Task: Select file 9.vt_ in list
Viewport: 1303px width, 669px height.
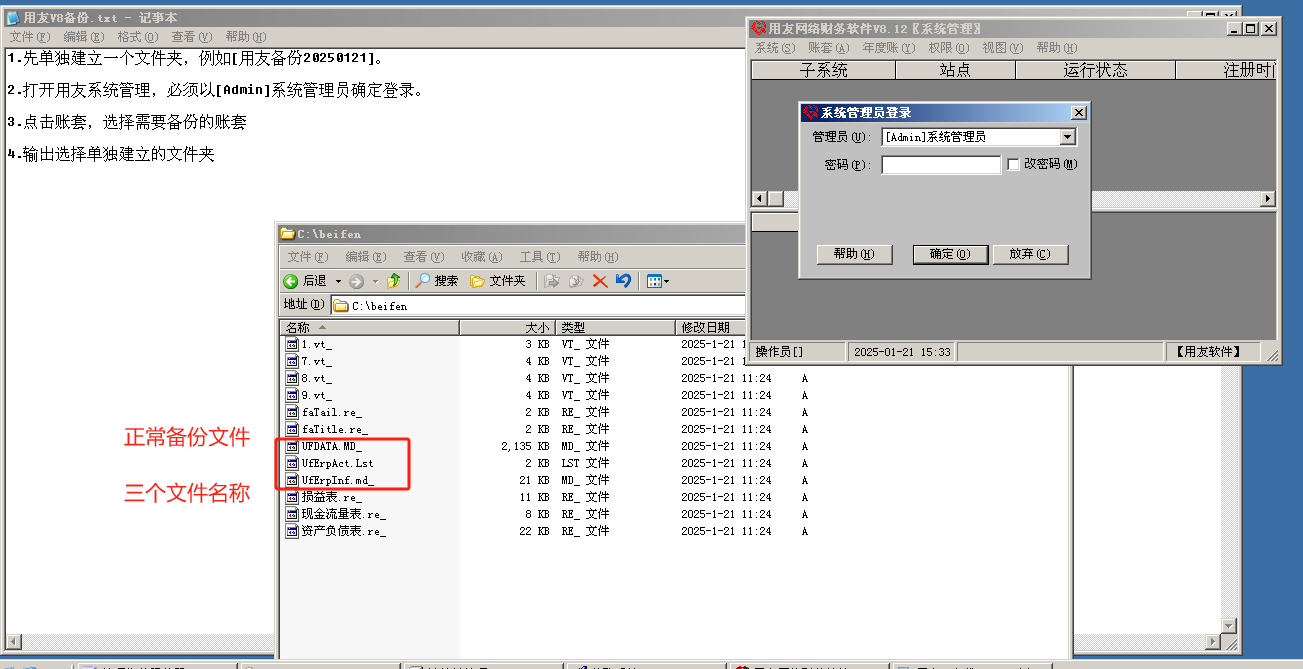Action: (316, 395)
